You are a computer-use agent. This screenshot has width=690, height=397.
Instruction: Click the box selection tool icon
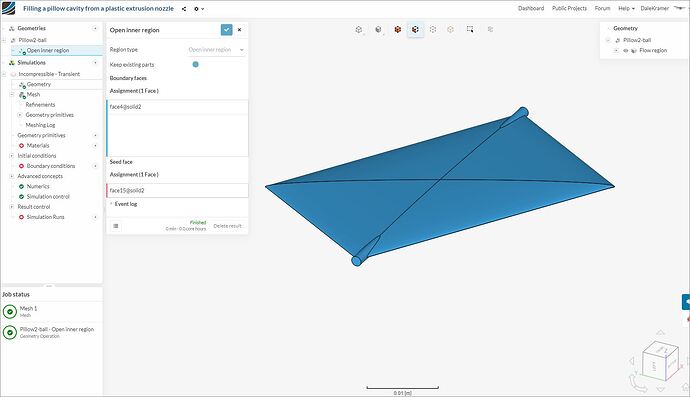tap(470, 29)
